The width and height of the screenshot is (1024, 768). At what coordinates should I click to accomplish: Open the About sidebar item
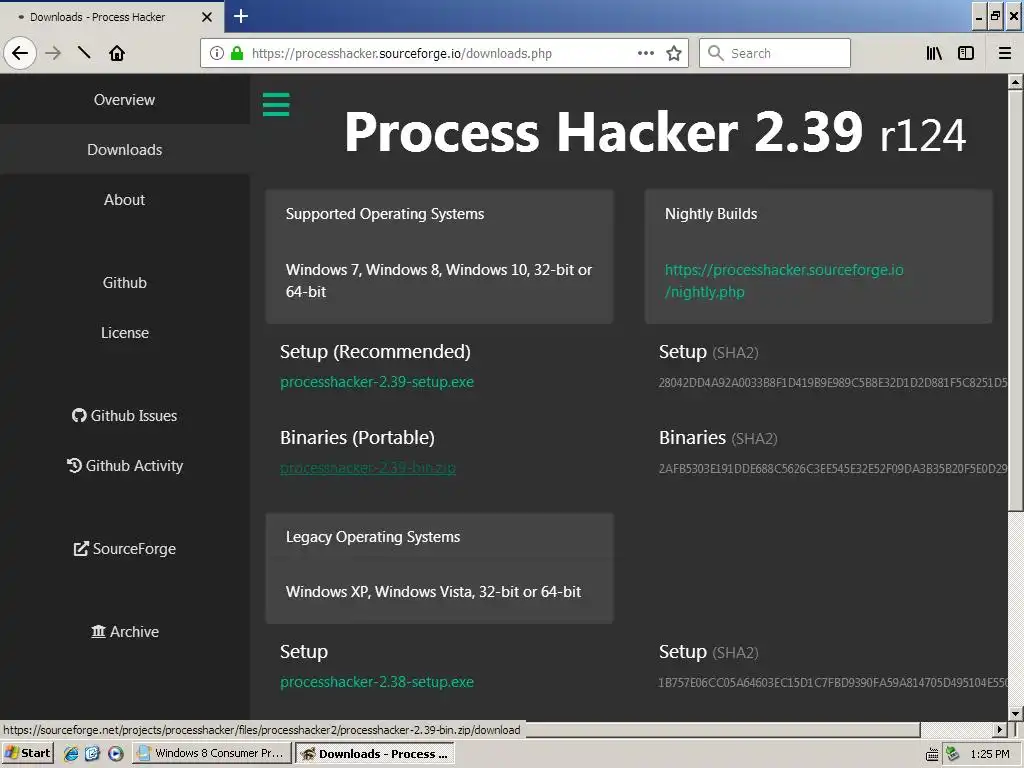(124, 200)
